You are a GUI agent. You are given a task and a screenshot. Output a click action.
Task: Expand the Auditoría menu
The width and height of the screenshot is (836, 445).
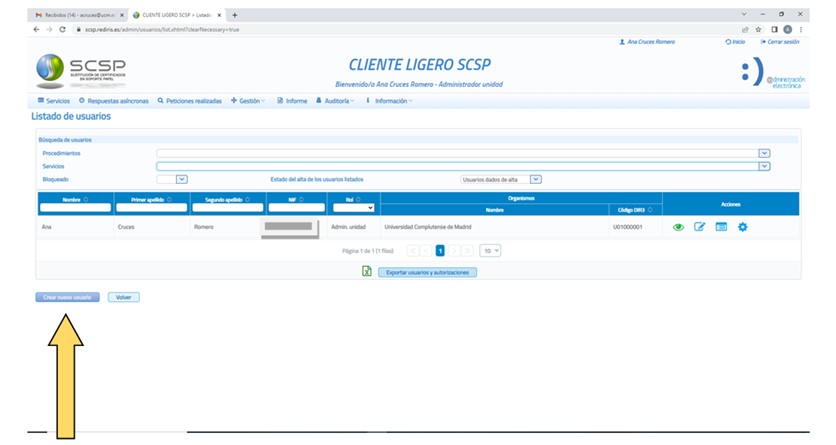(335, 101)
